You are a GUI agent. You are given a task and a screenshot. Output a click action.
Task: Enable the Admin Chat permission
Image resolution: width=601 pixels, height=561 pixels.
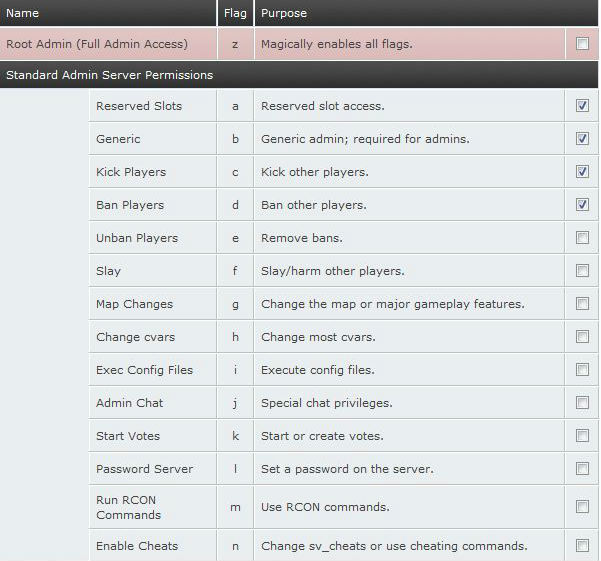[582, 403]
